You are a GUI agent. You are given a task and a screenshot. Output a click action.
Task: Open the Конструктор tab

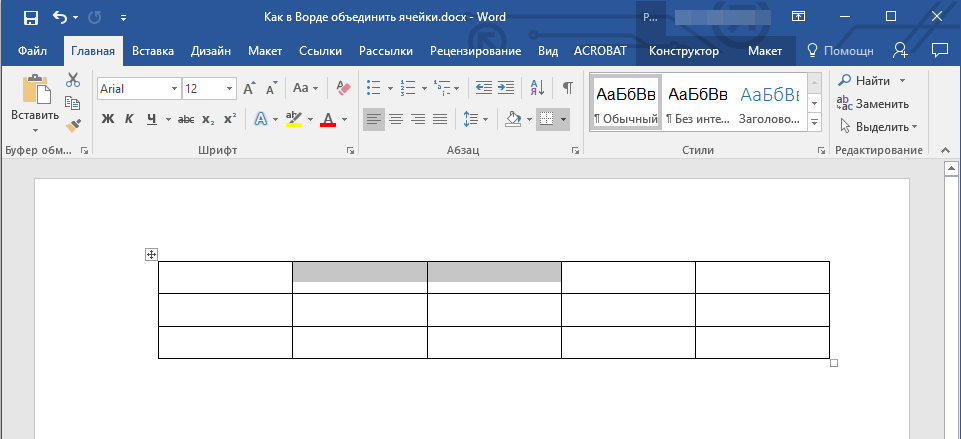(683, 51)
